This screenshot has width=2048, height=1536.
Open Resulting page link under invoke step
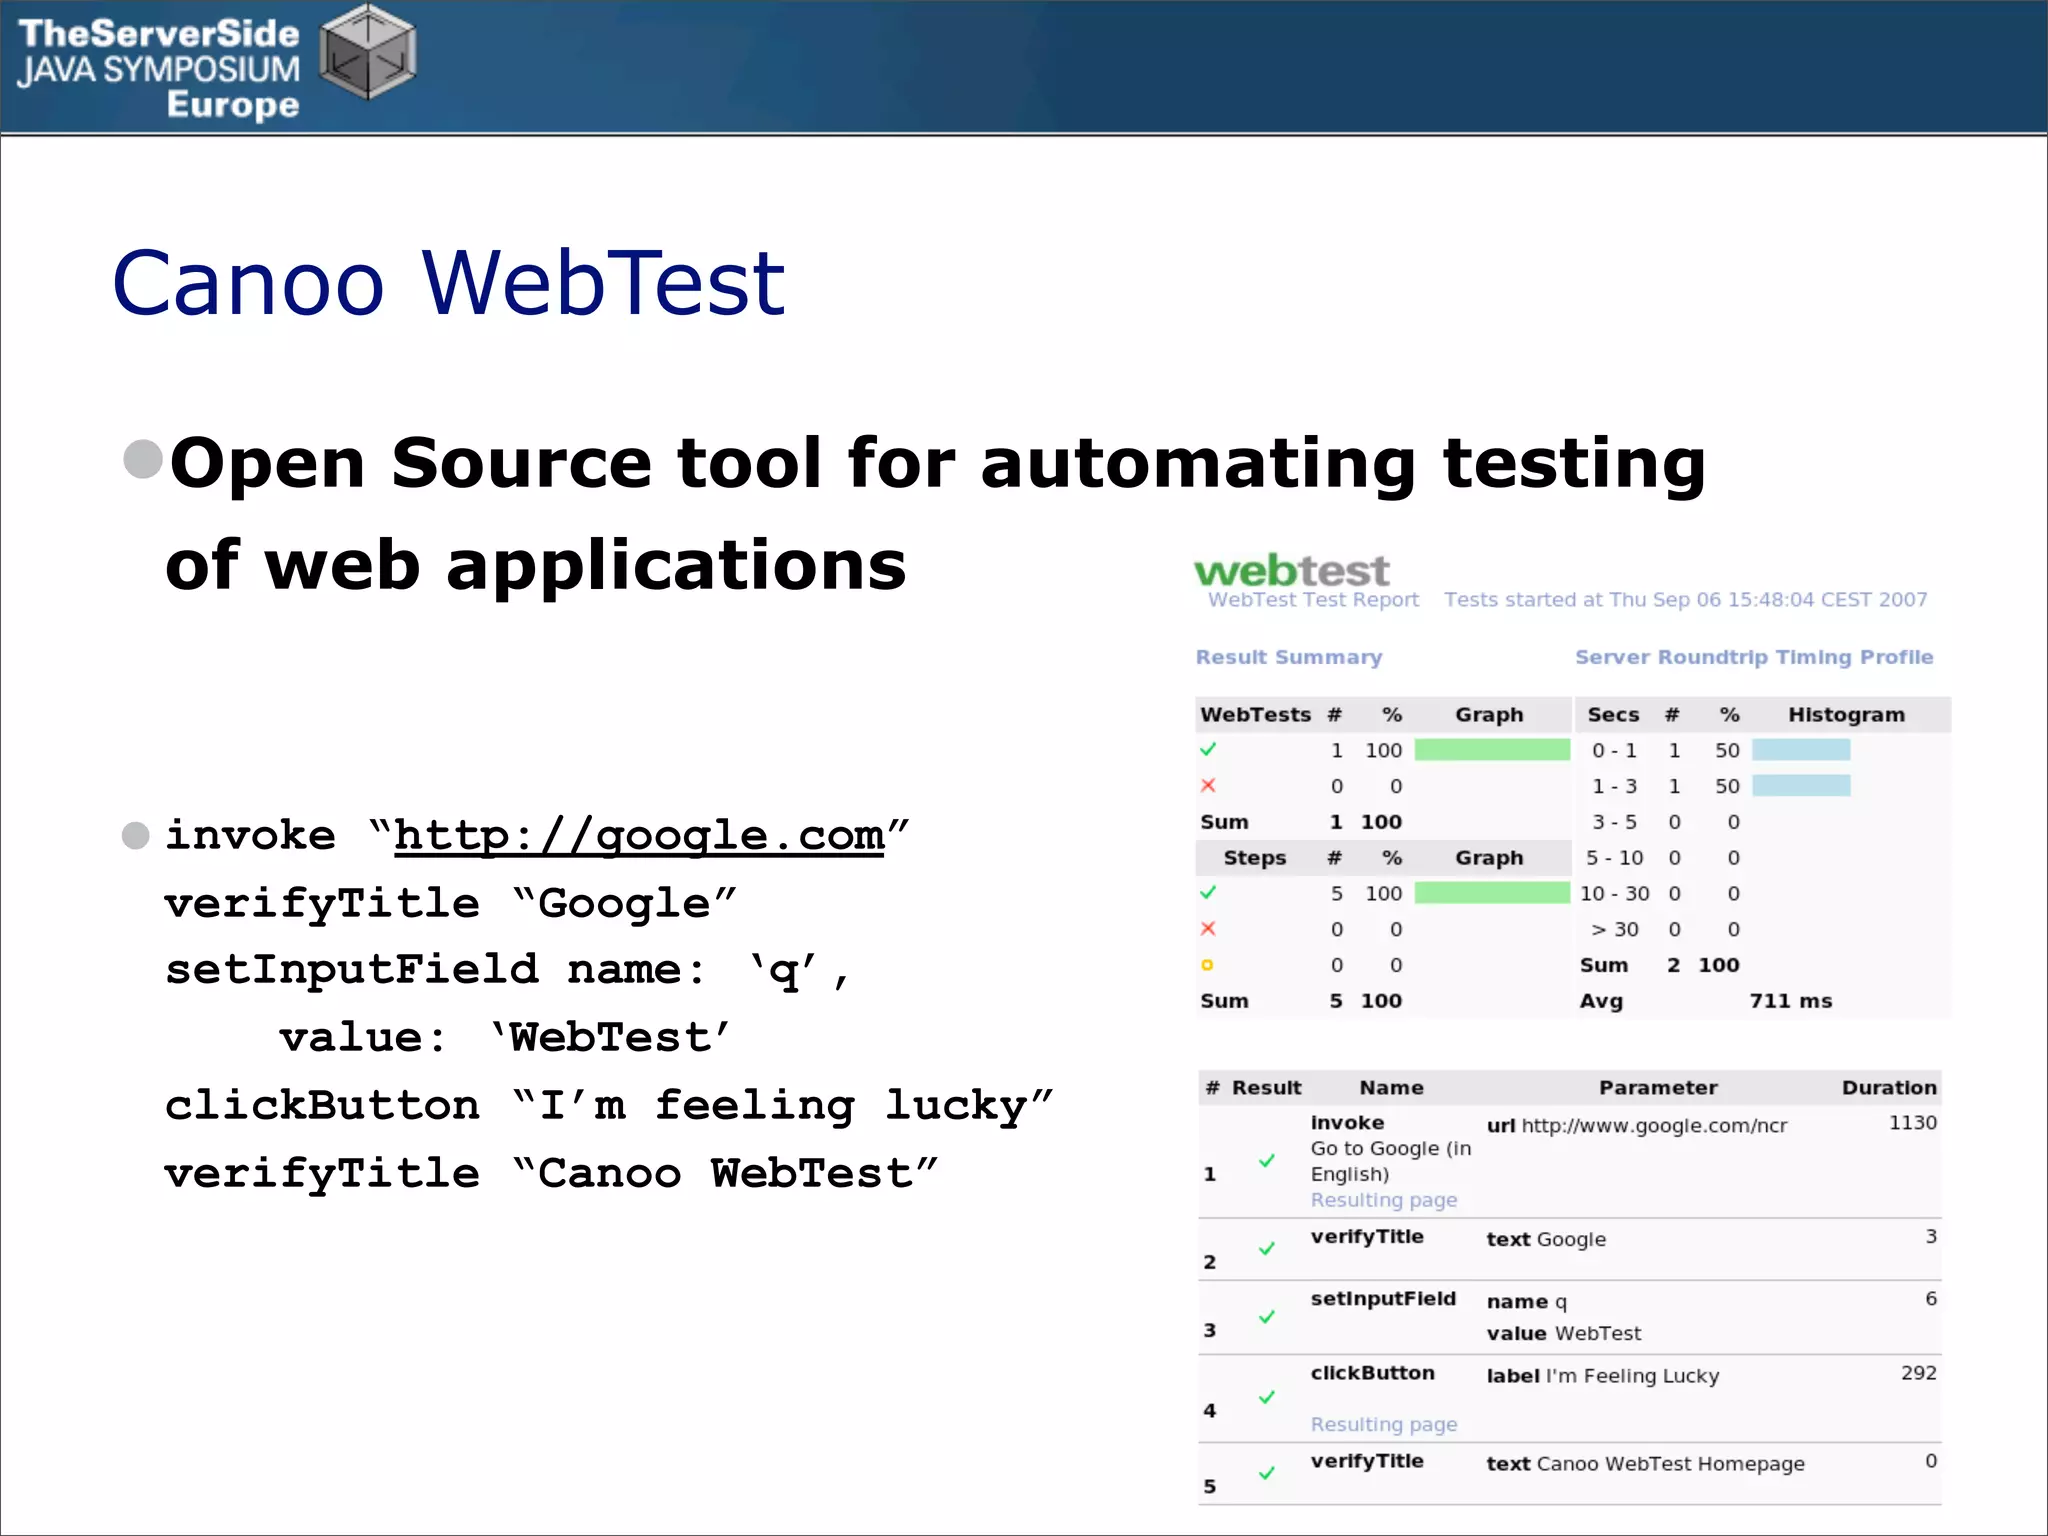(x=1383, y=1200)
